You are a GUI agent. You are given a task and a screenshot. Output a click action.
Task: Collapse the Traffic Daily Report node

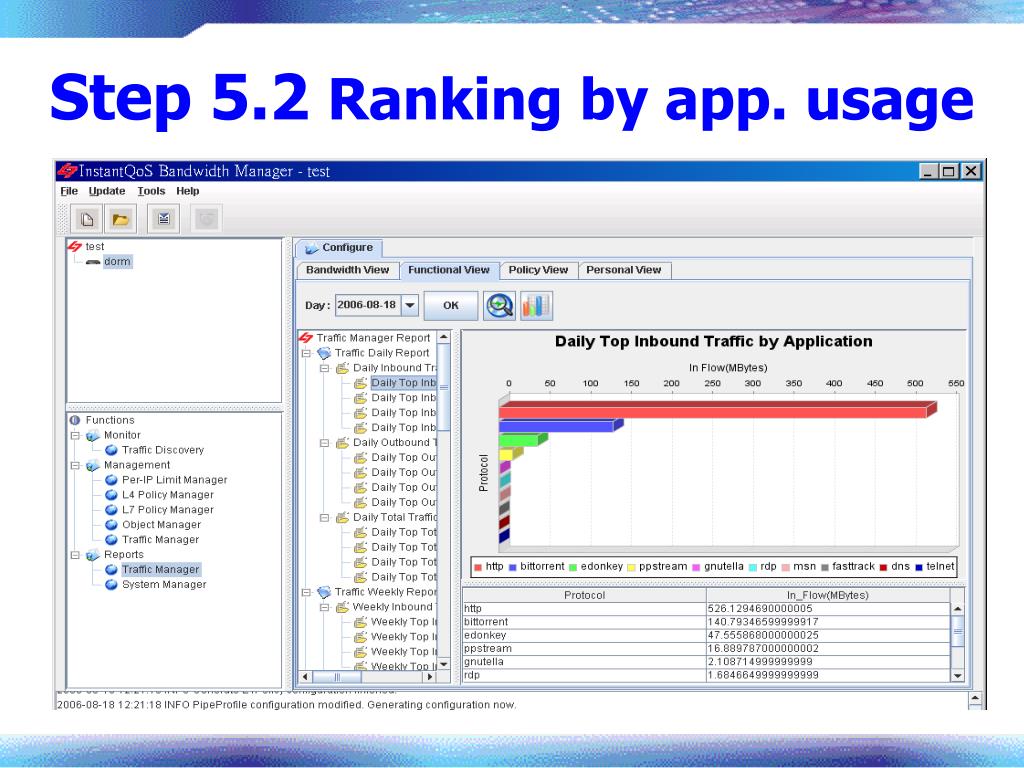(x=306, y=353)
